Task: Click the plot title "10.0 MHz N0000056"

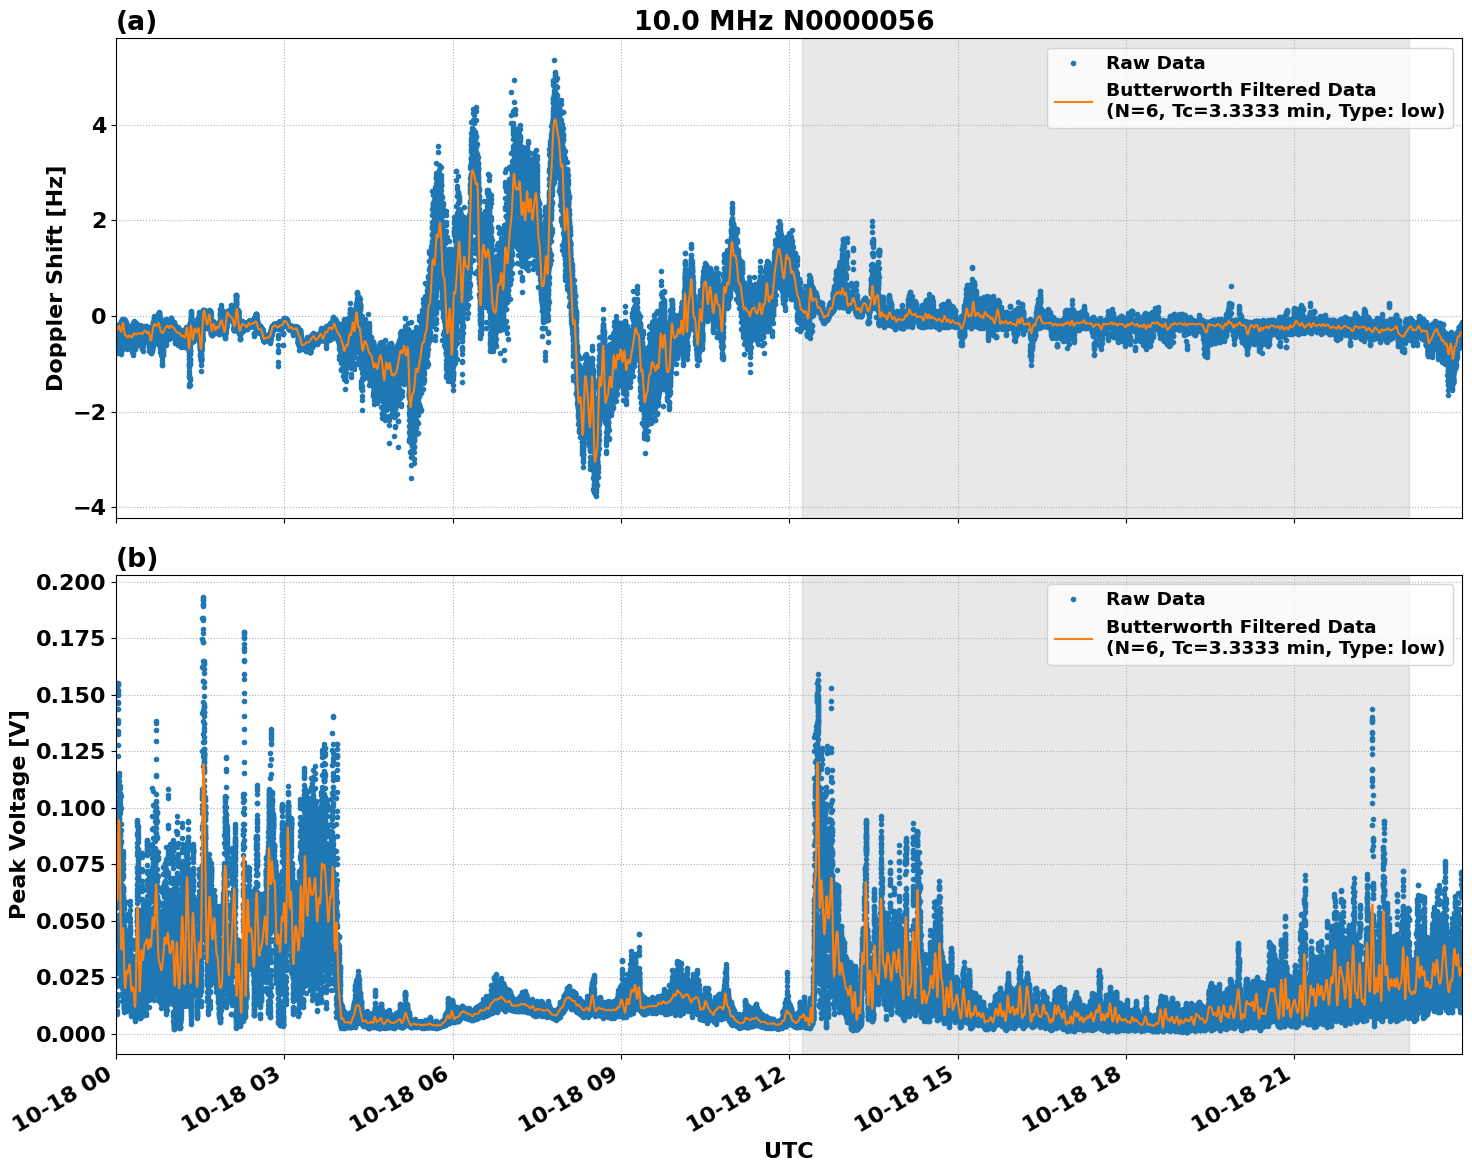Action: tap(783, 21)
